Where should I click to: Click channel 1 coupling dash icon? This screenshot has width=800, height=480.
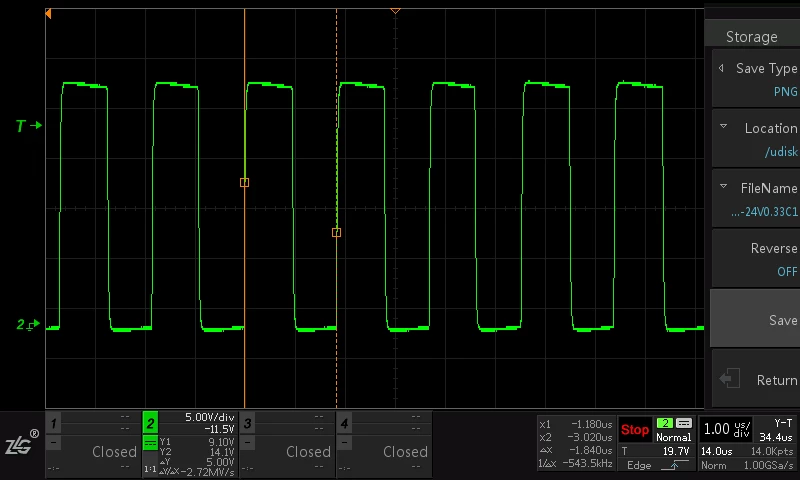(54, 442)
